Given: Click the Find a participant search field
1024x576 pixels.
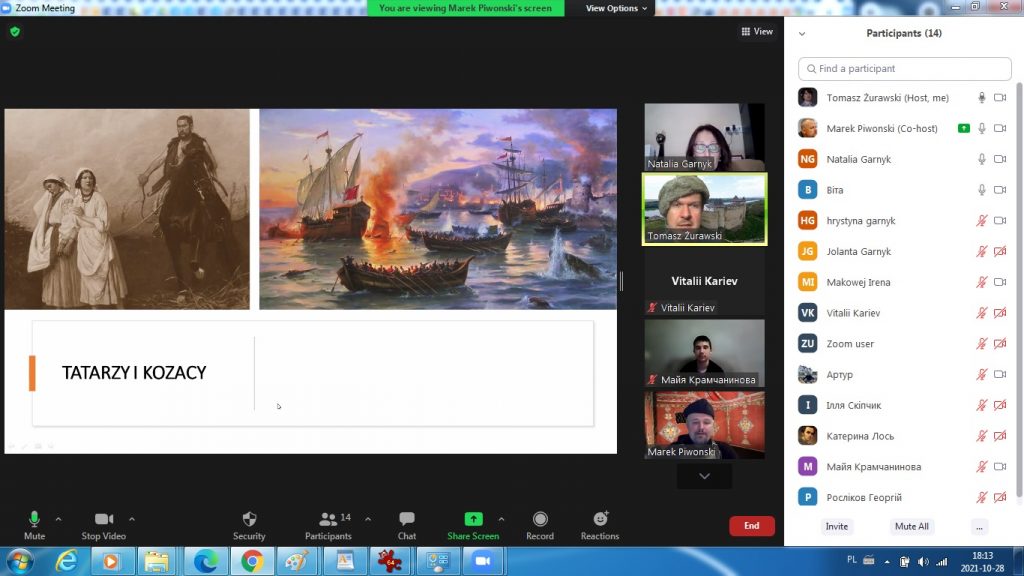Looking at the screenshot, I should point(905,69).
